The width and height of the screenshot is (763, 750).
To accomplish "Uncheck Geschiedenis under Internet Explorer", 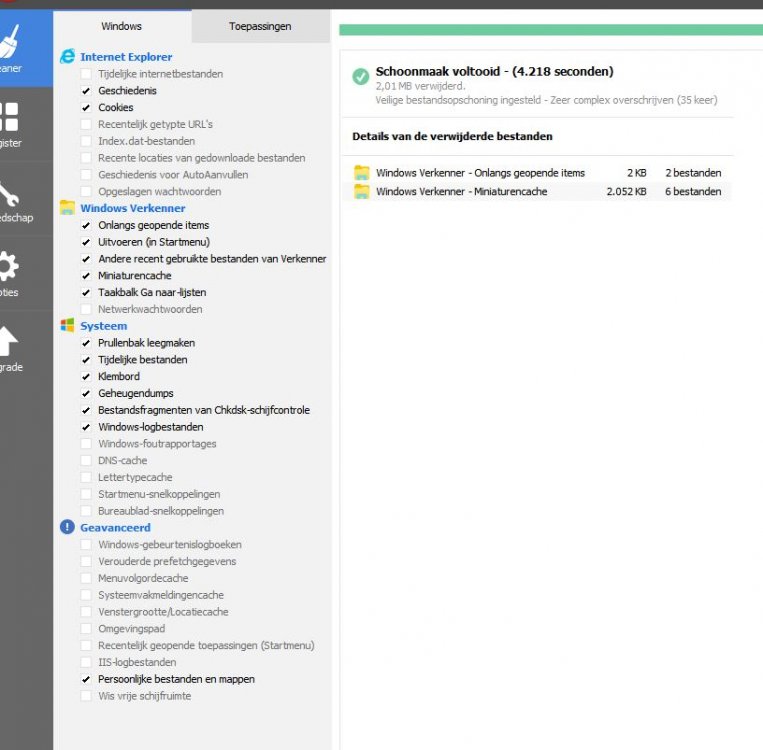I will tap(86, 91).
